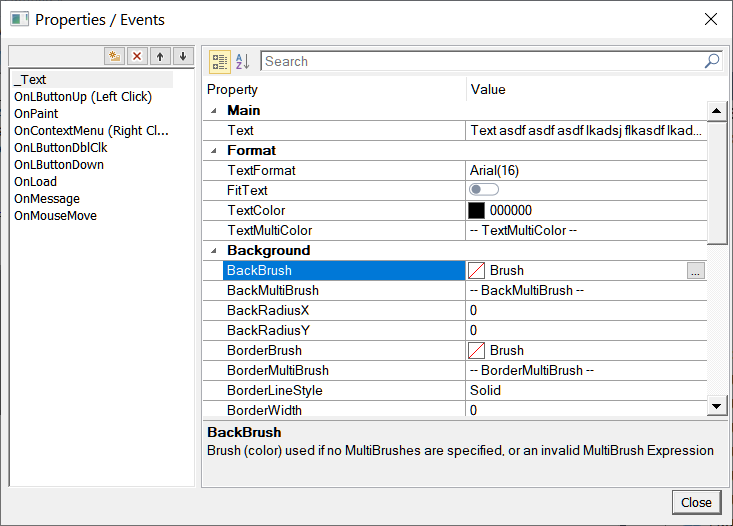This screenshot has width=733, height=526.
Task: Click the red X delete event icon
Action: tap(138, 56)
